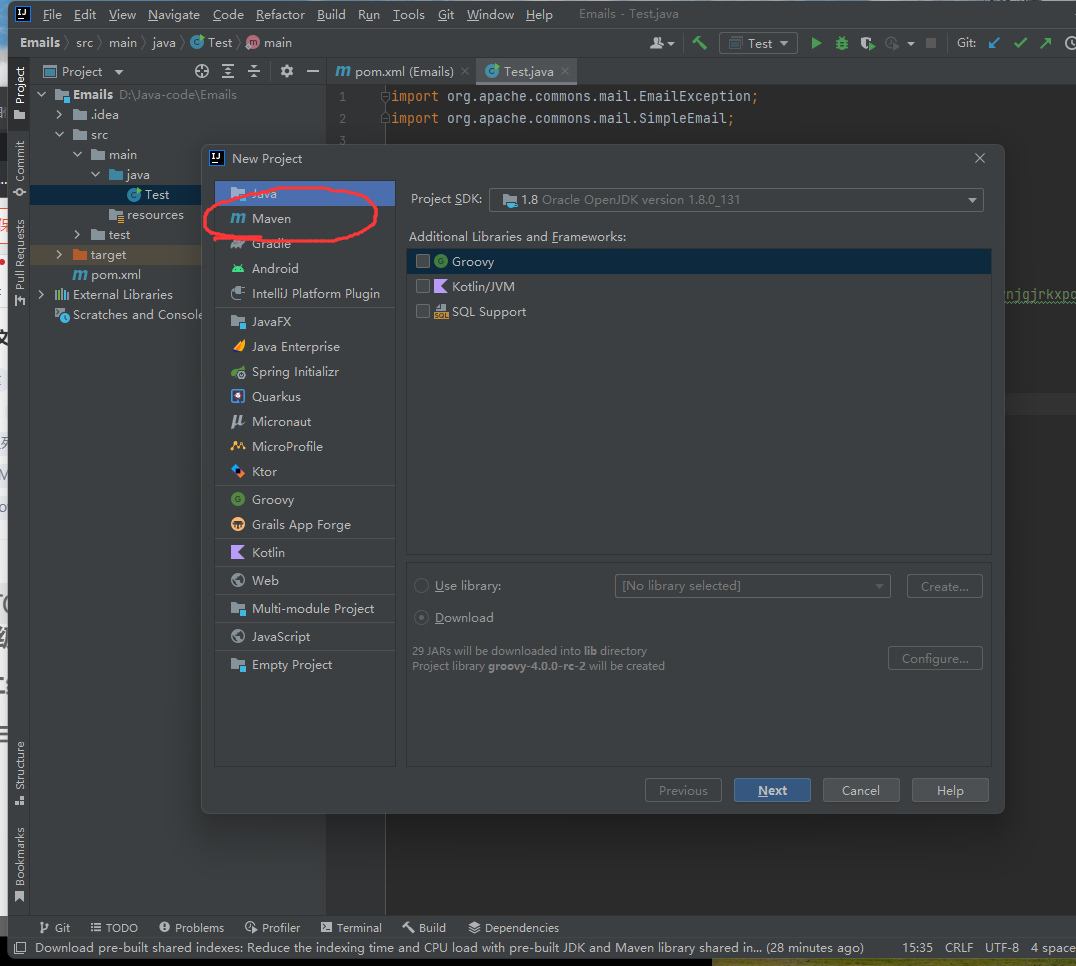The image size is (1076, 966).
Task: Select Android in New Project list
Action: (x=305, y=268)
